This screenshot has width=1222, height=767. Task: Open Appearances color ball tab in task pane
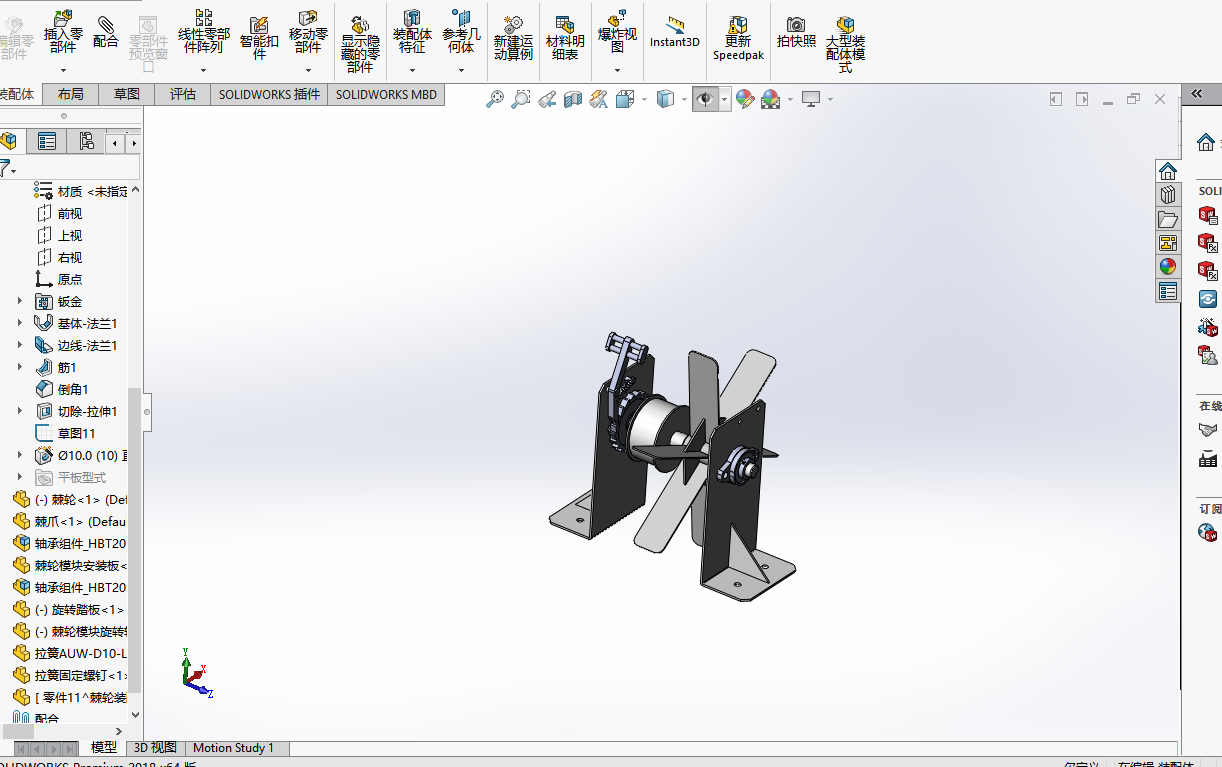(1168, 267)
